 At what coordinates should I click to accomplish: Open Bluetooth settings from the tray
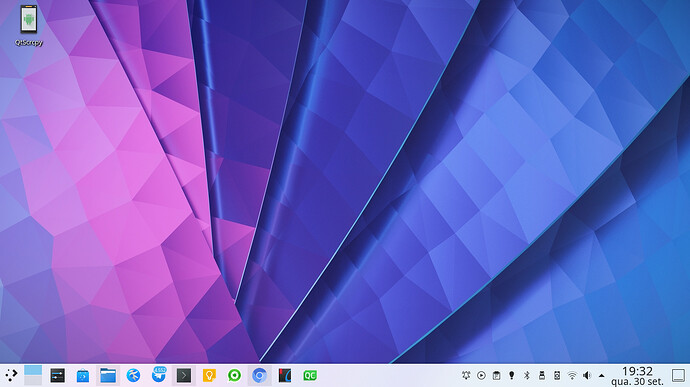coord(527,376)
